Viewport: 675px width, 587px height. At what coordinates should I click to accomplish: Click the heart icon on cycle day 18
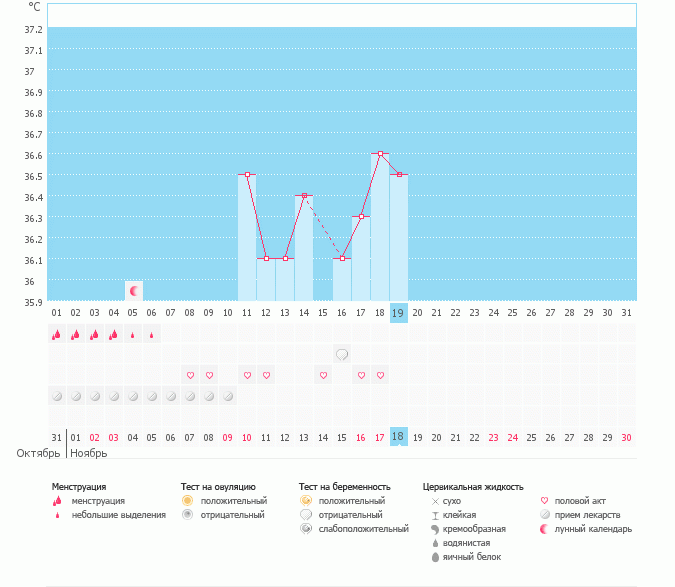[x=380, y=375]
